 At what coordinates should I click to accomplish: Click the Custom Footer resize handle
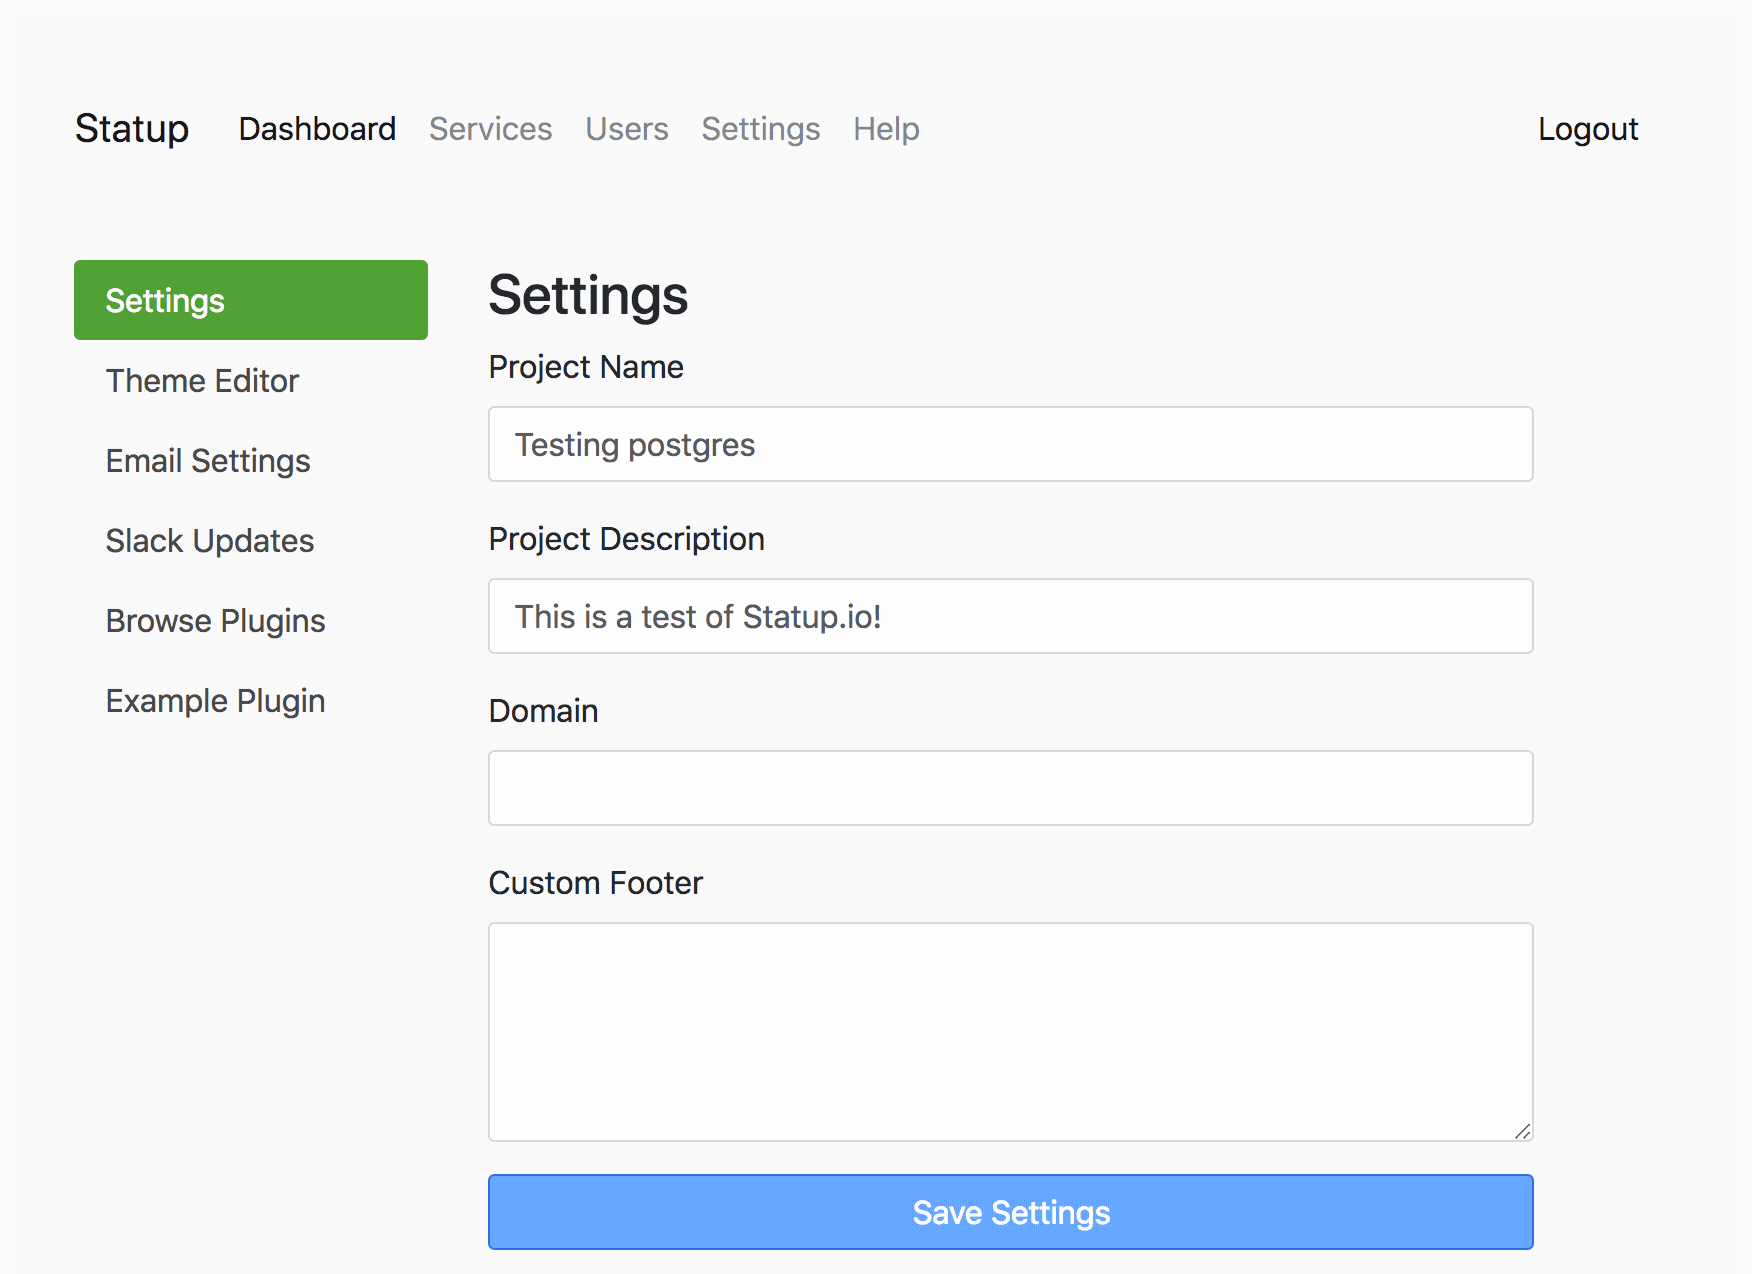1522,1131
